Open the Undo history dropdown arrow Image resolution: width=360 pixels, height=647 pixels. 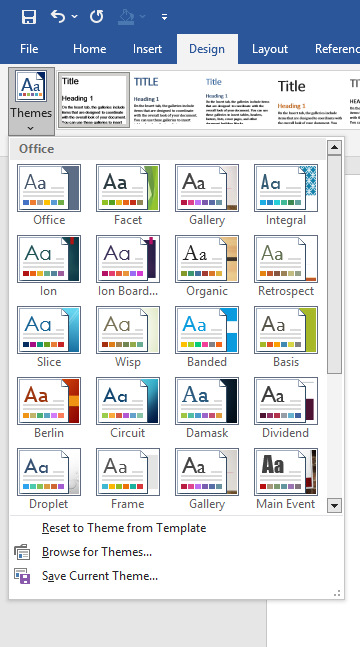tap(74, 17)
